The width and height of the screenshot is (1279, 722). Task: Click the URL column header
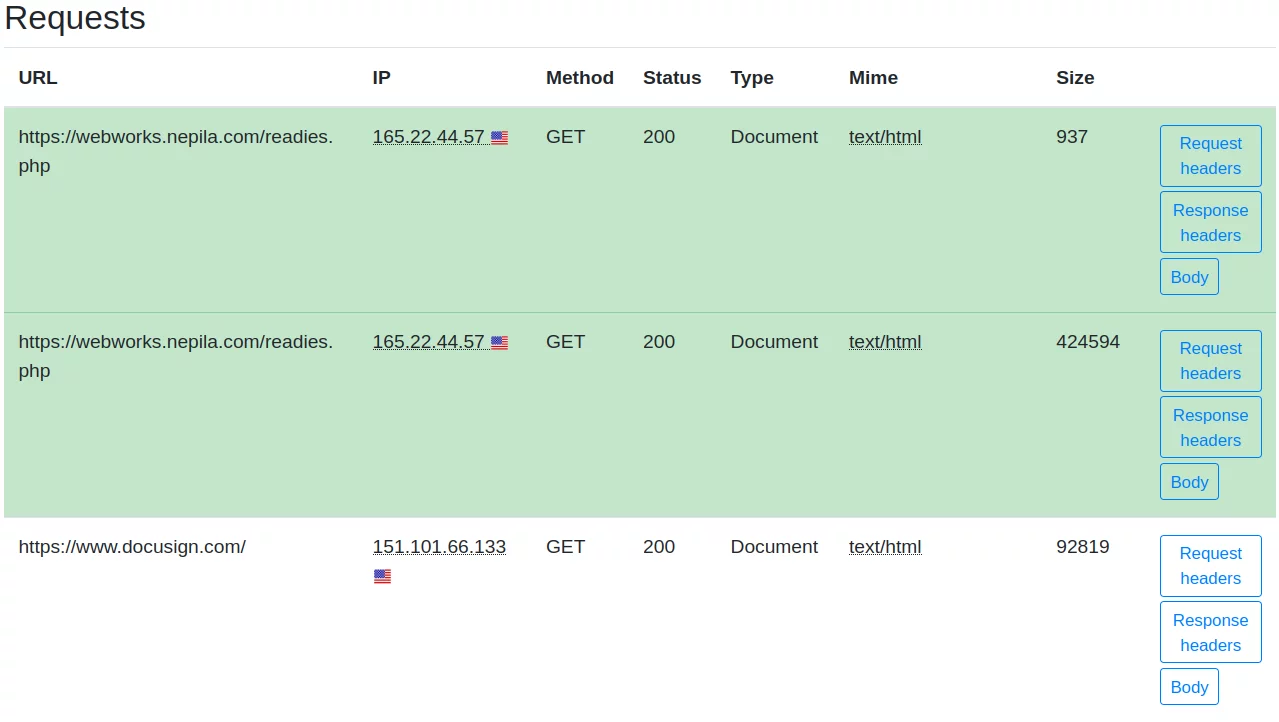click(37, 78)
